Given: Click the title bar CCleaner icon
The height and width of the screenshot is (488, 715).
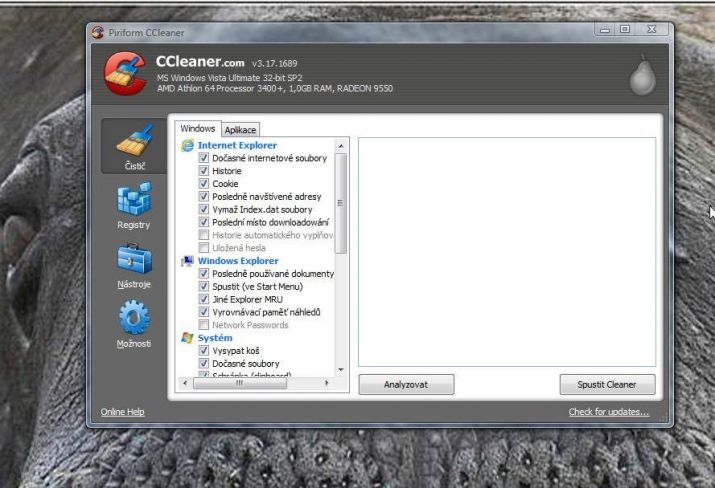Looking at the screenshot, I should (98, 32).
